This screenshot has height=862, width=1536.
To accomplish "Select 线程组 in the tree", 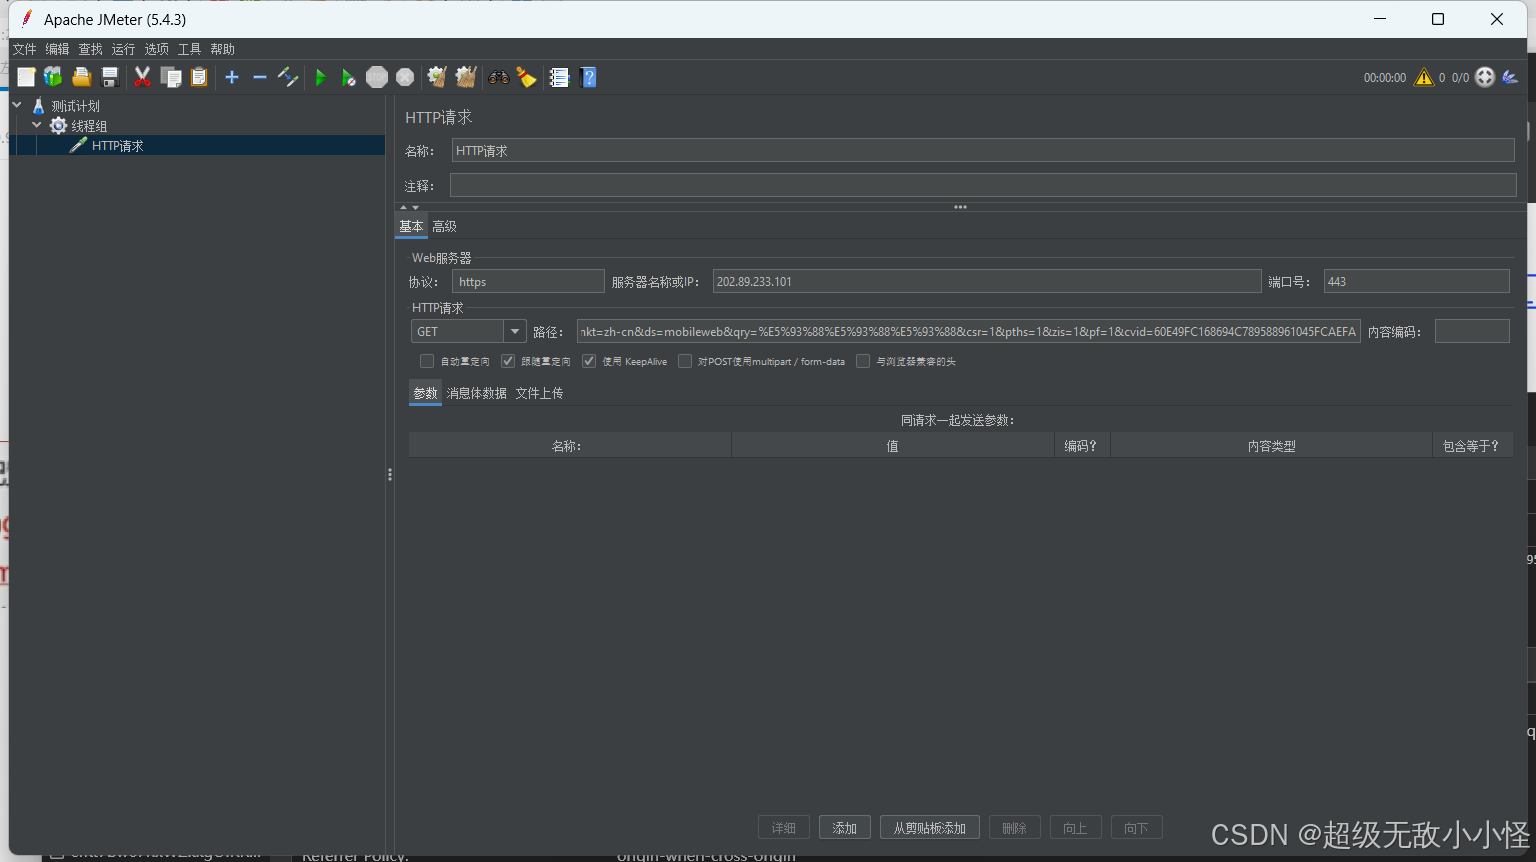I will click(x=89, y=126).
